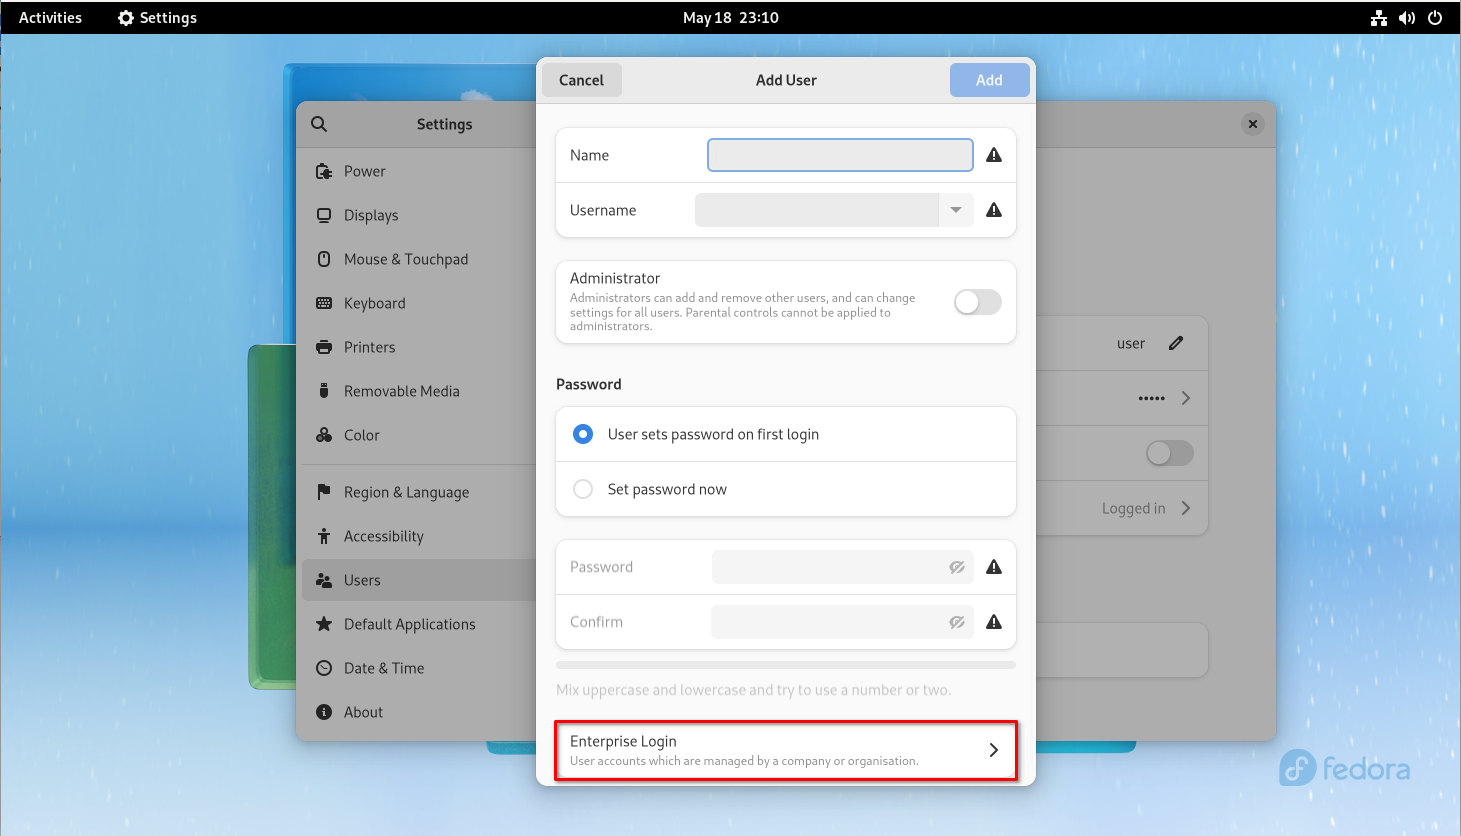Open the Activities overview
1461x836 pixels.
click(50, 18)
